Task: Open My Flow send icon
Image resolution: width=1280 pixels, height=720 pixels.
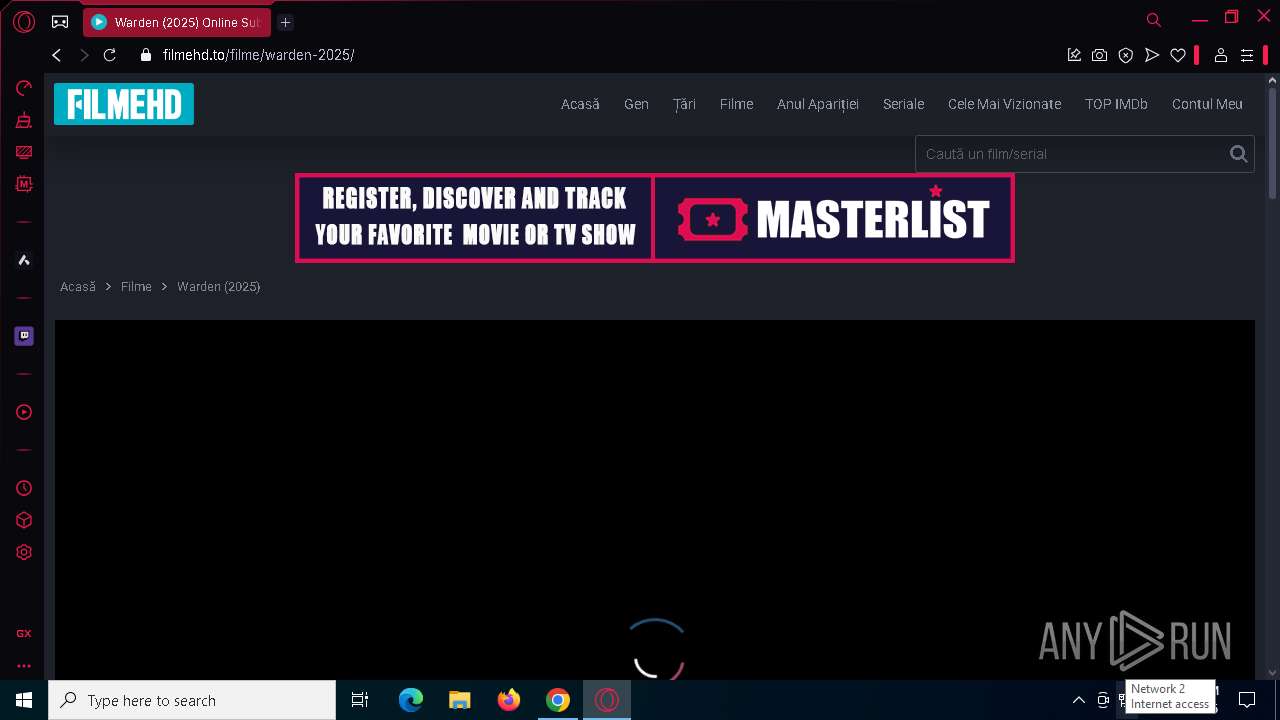Action: click(1152, 55)
